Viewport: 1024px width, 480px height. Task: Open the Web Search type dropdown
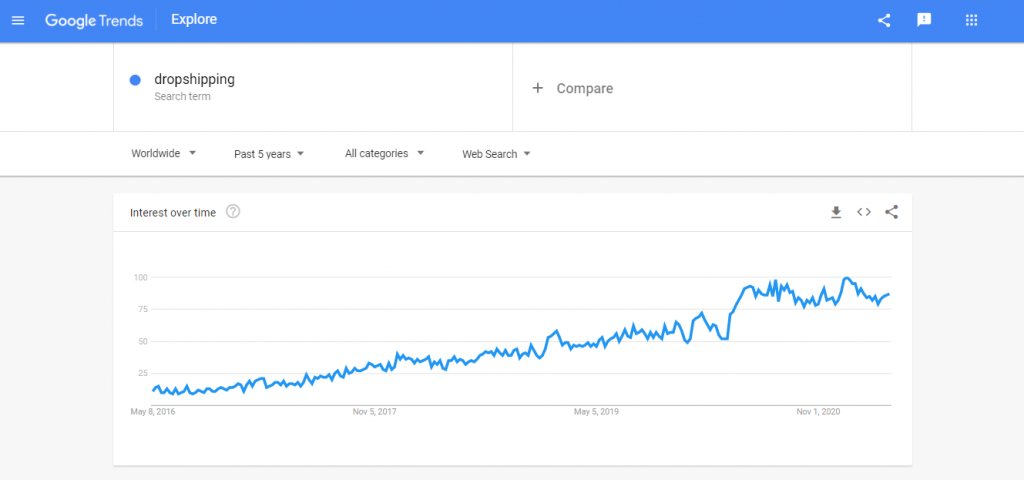pyautogui.click(x=496, y=154)
